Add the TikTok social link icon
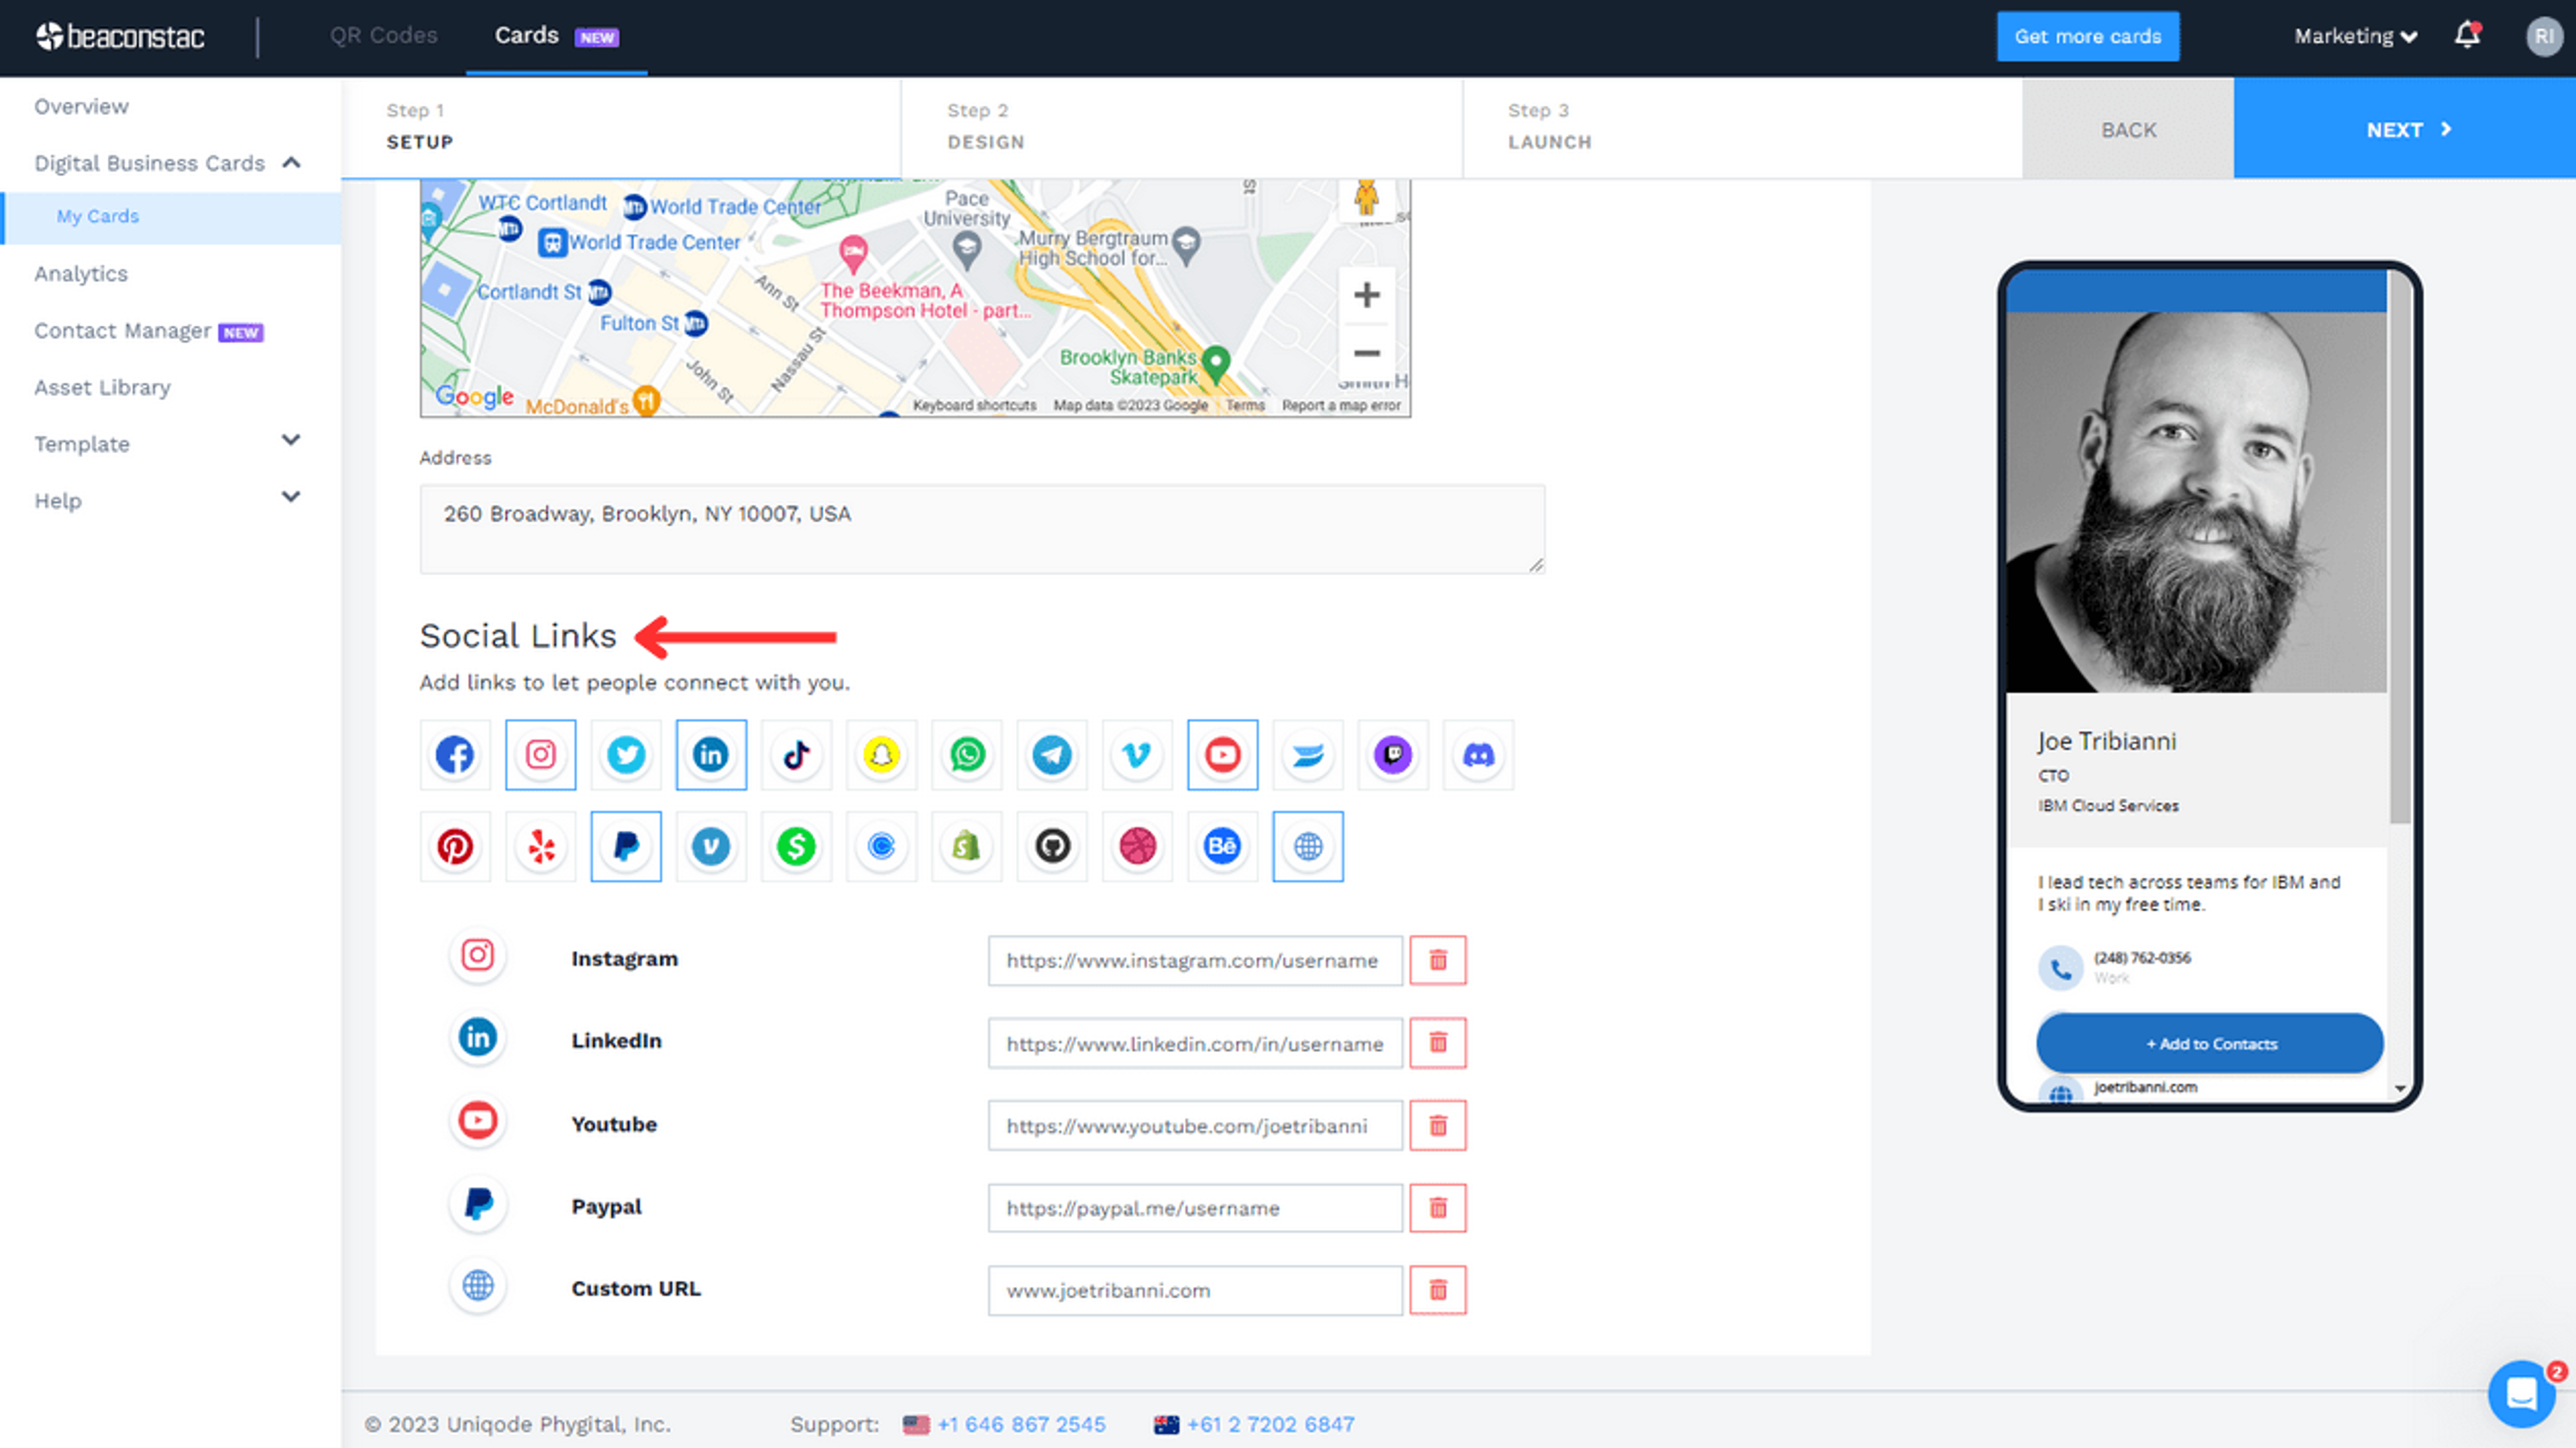This screenshot has width=2576, height=1448. [796, 755]
